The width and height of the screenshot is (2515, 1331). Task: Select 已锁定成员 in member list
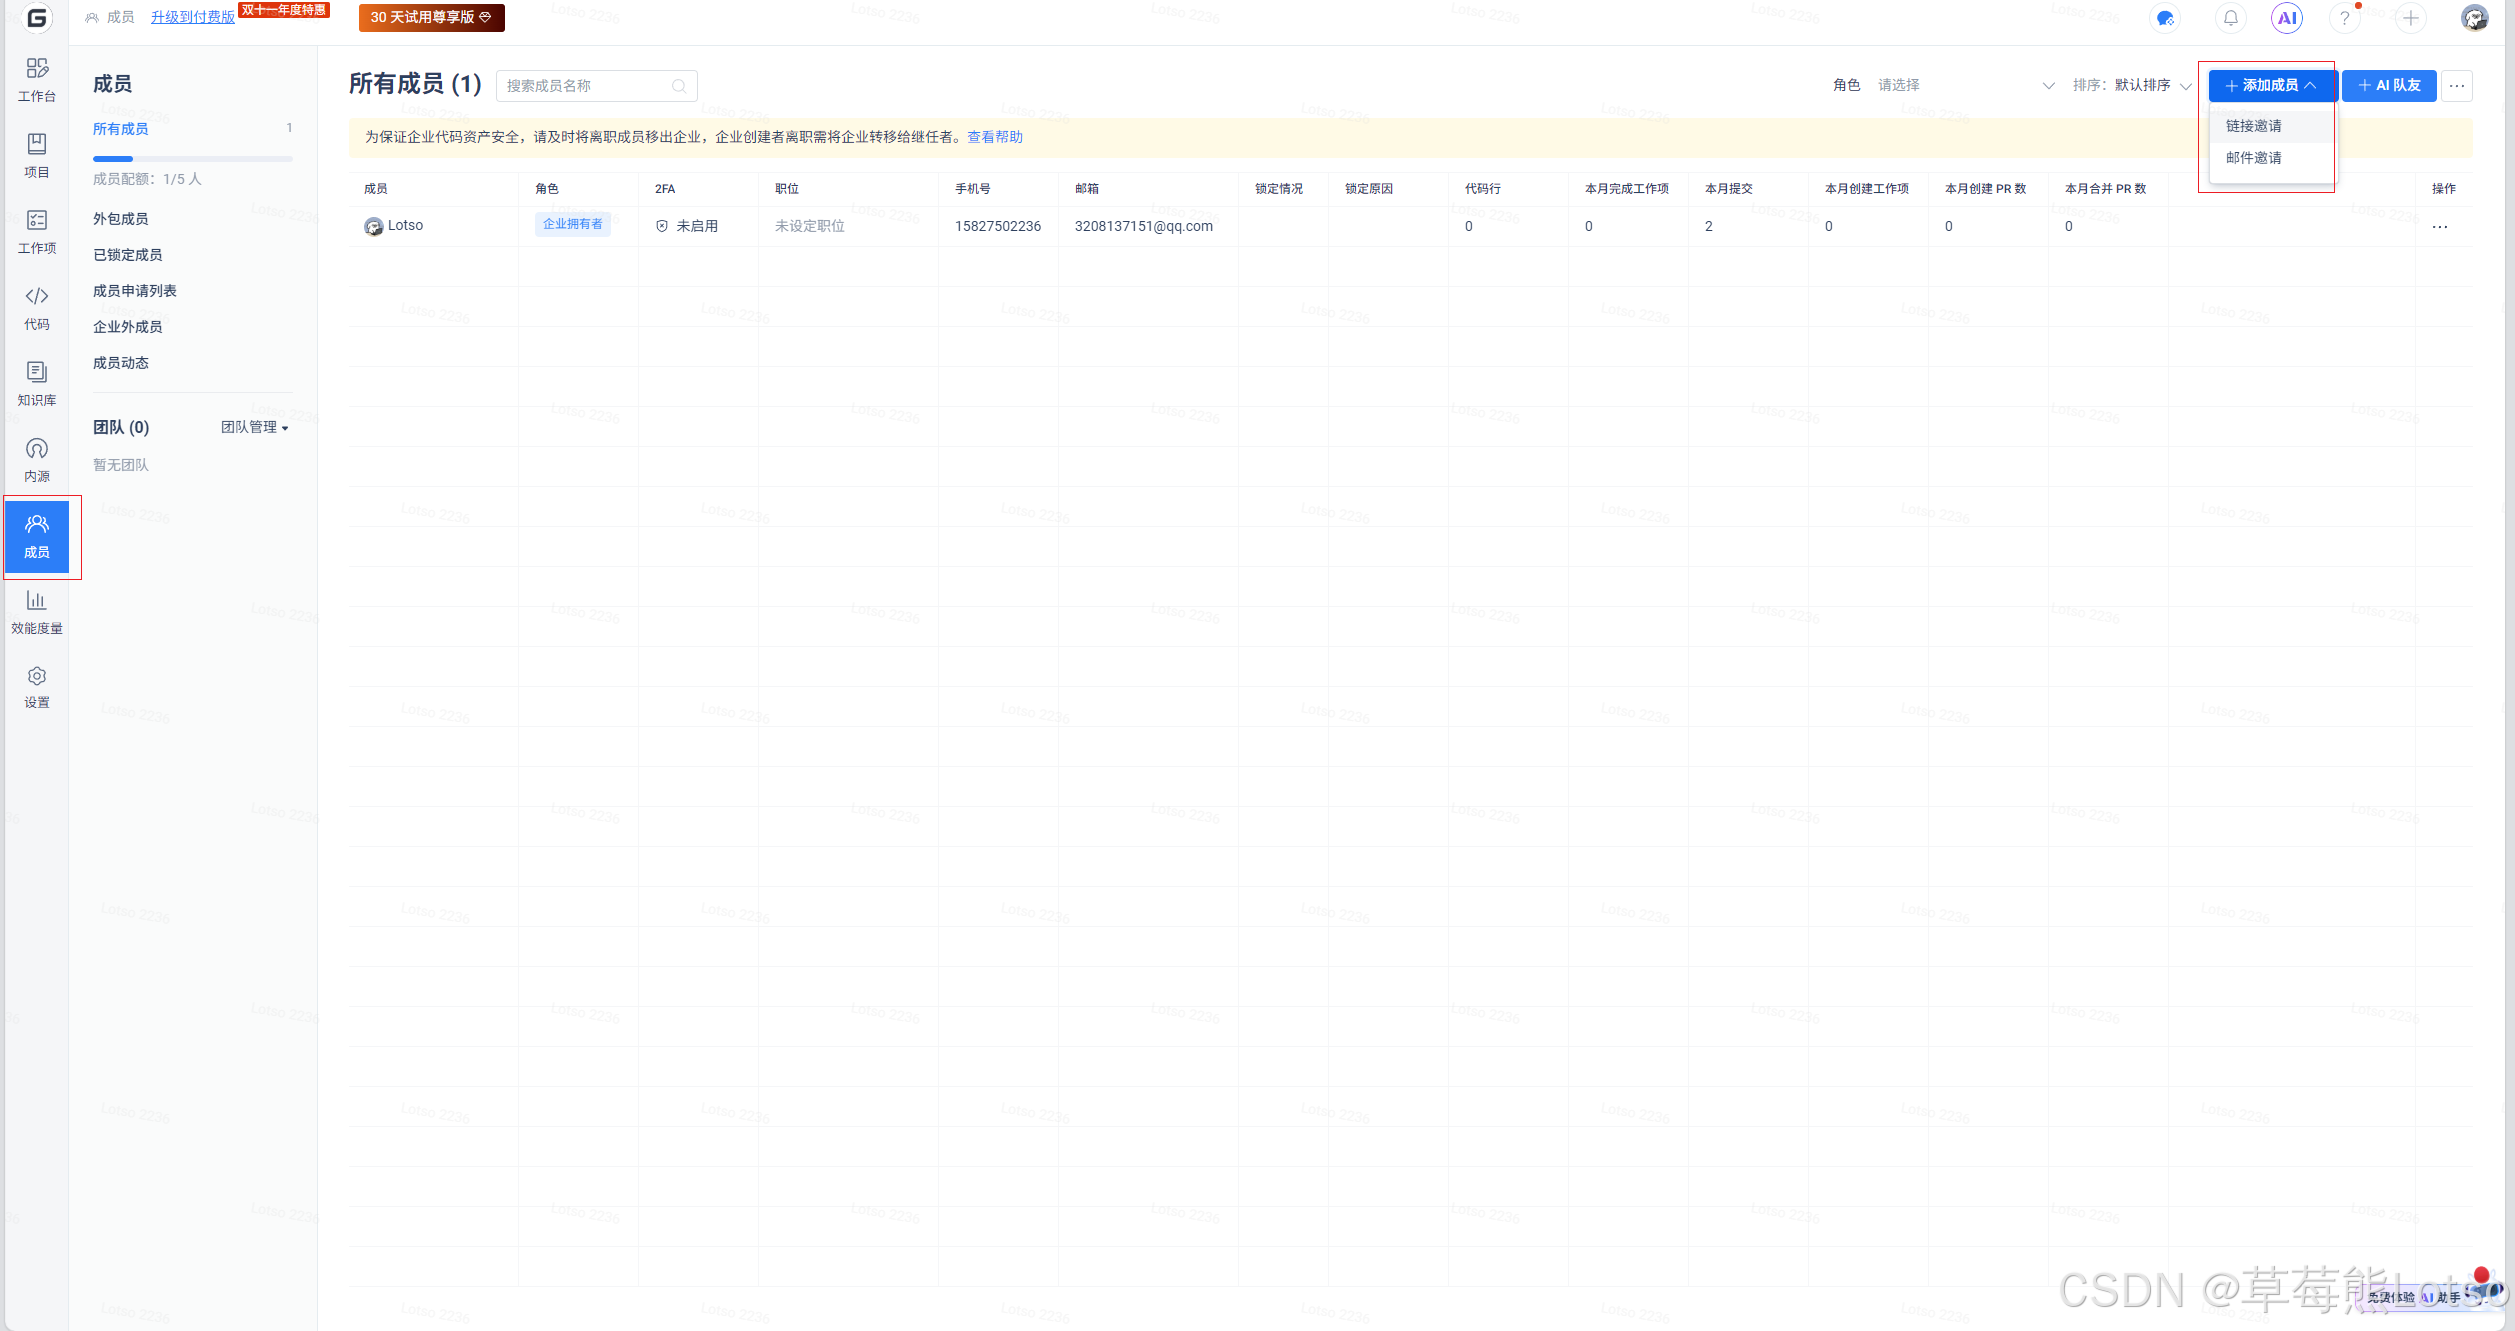(x=128, y=255)
